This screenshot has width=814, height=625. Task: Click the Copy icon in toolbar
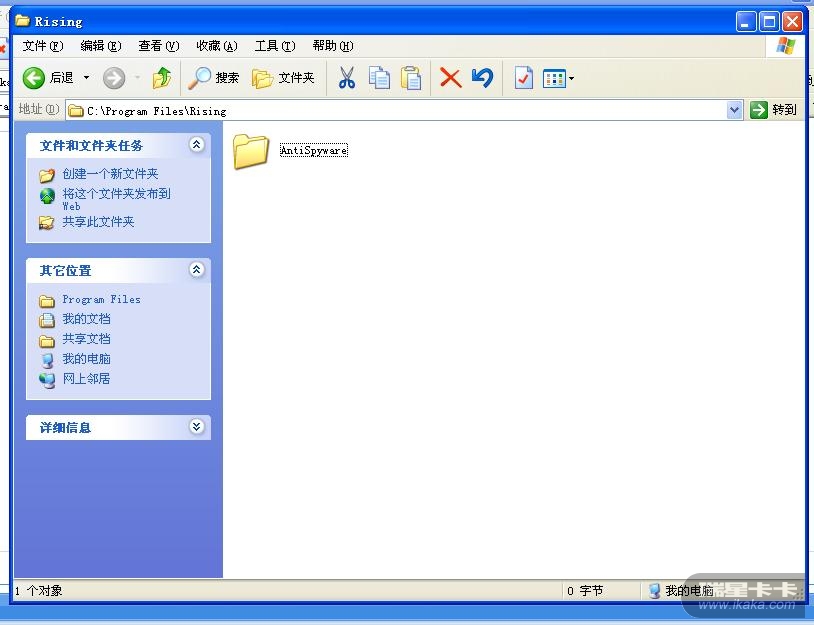click(379, 78)
